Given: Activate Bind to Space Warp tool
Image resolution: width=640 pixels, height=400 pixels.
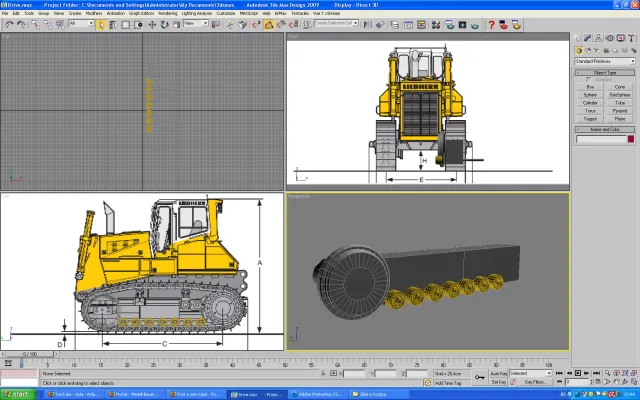Looking at the screenshot, I should click(x=60, y=25).
